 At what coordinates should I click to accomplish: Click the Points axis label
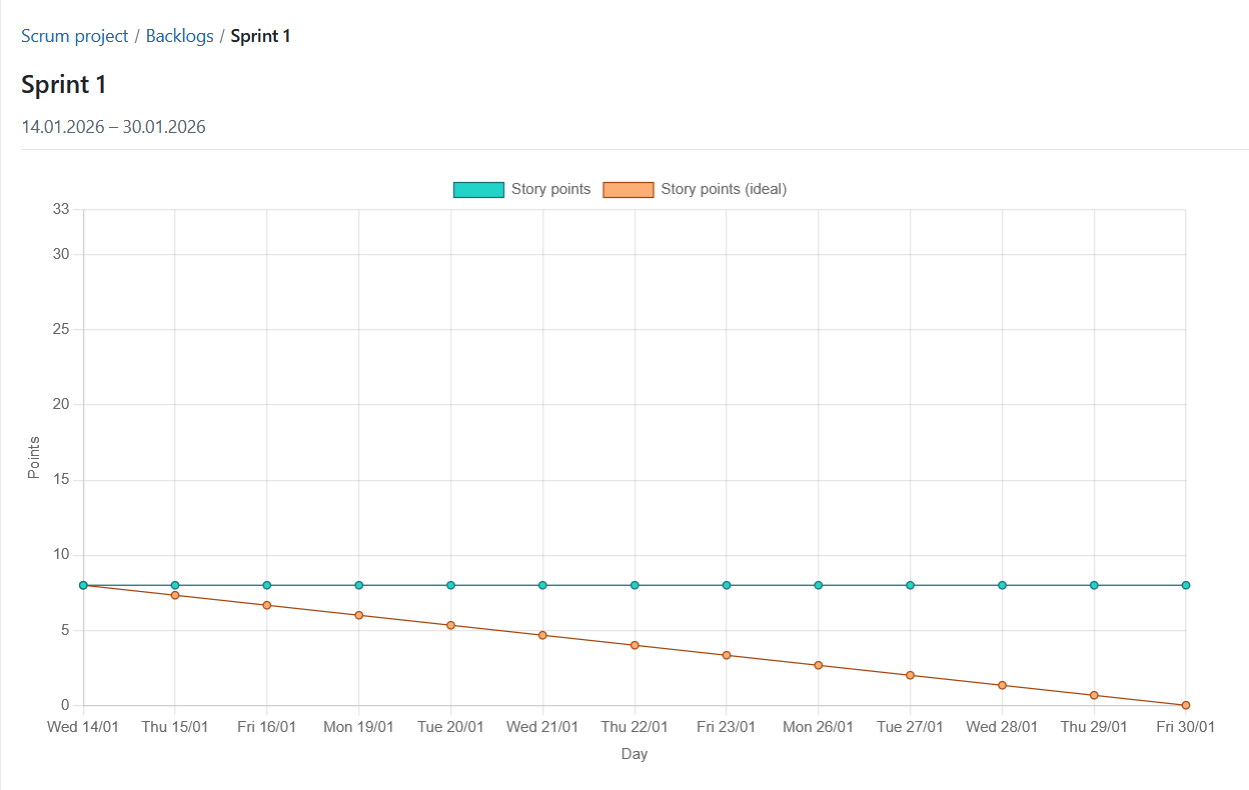(x=34, y=456)
